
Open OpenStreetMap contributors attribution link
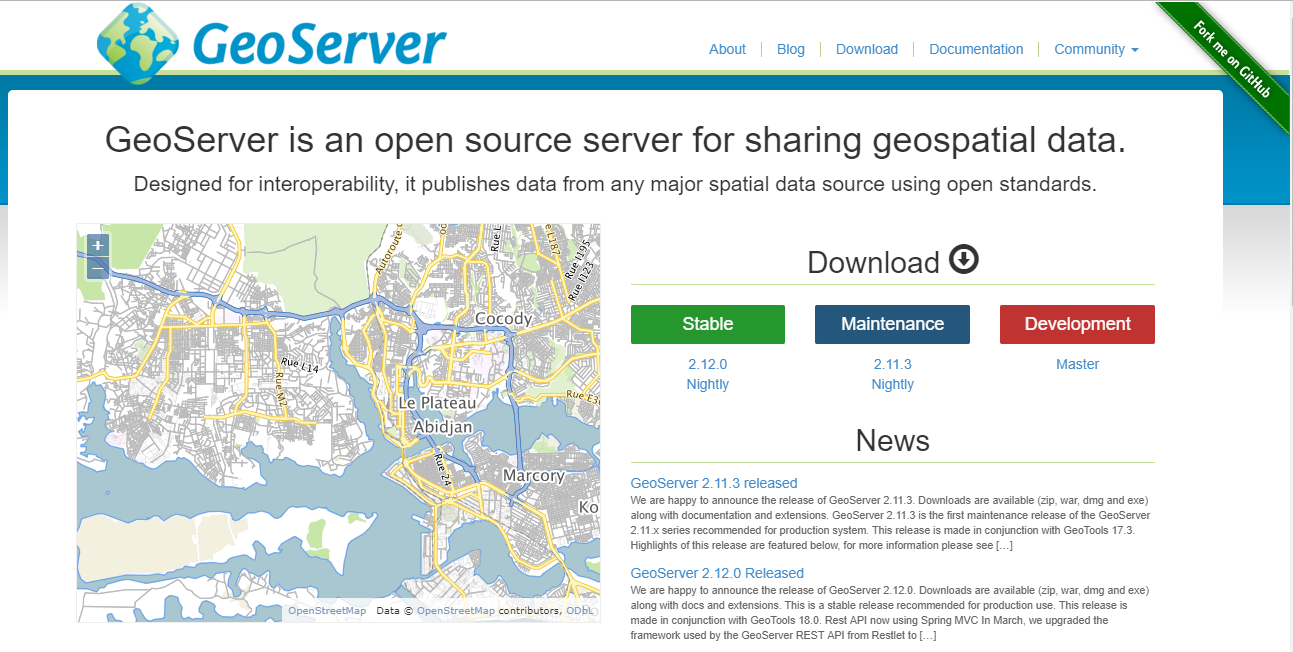(x=456, y=610)
